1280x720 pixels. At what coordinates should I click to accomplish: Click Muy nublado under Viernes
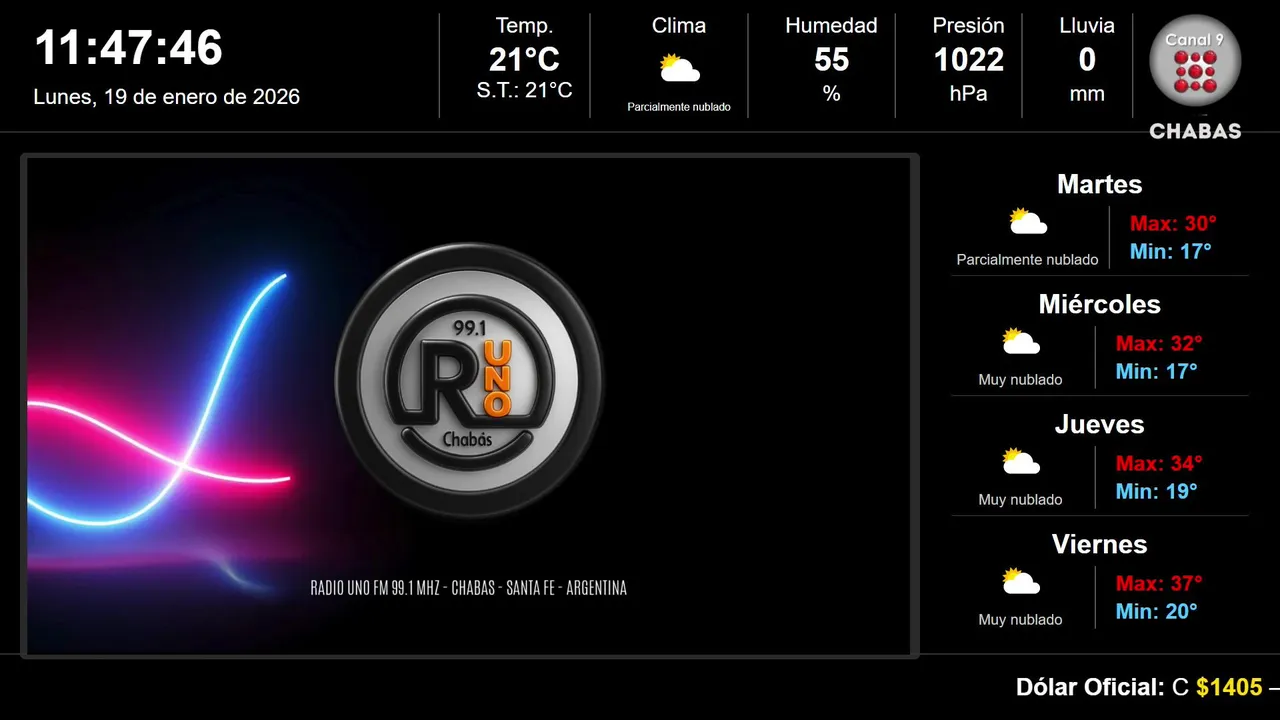[1020, 620]
